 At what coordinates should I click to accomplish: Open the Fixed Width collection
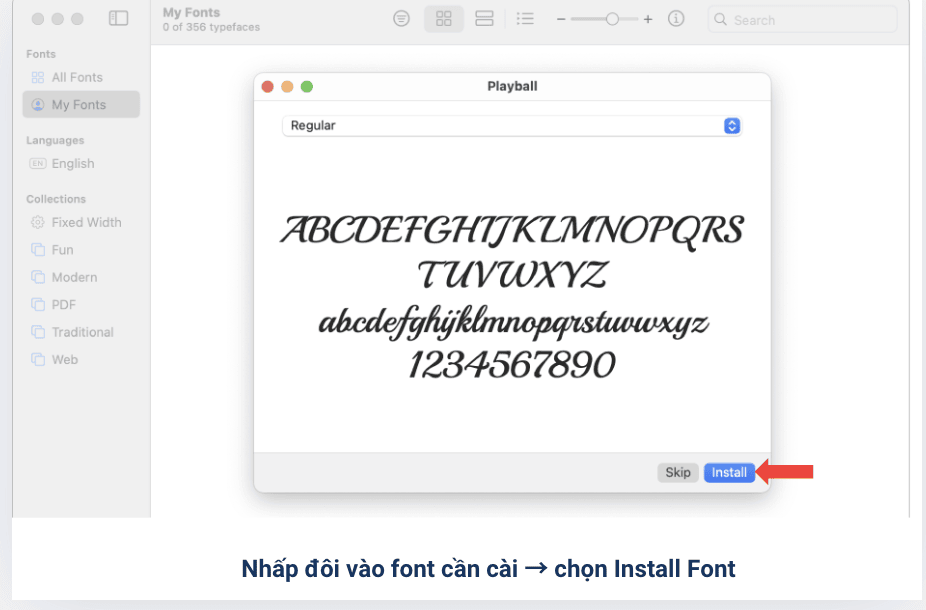(86, 223)
